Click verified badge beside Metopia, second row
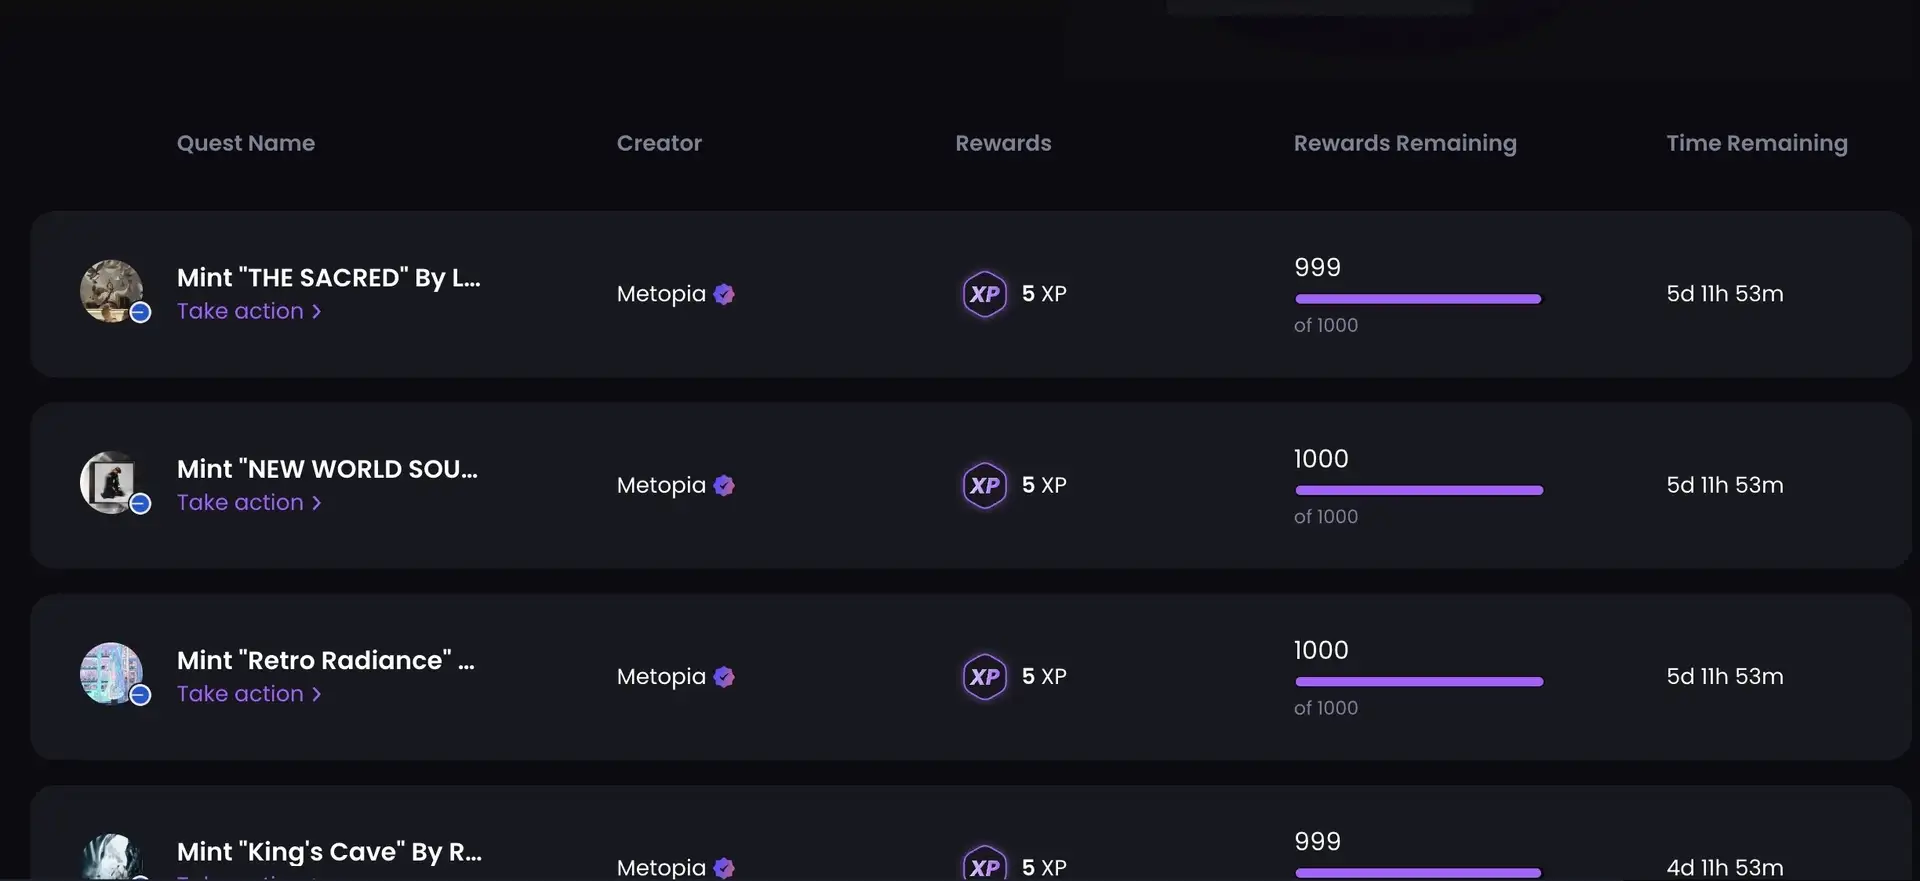This screenshot has width=1920, height=881. (x=724, y=485)
